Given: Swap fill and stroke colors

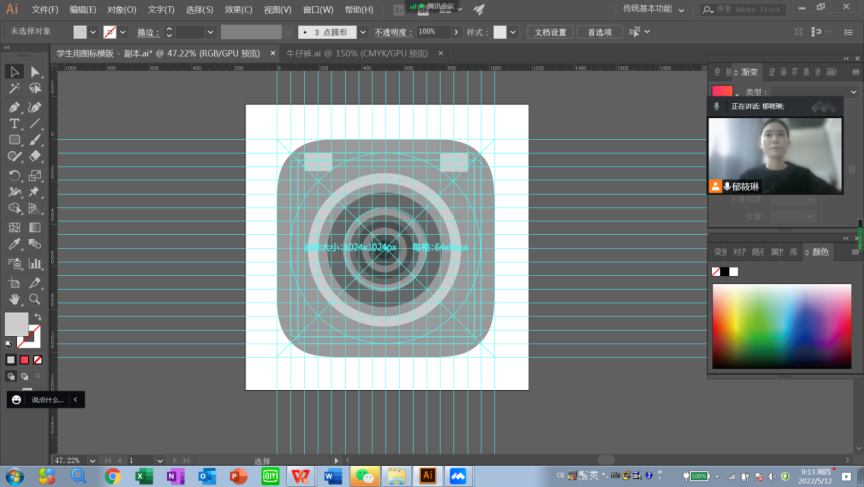Looking at the screenshot, I should pyautogui.click(x=38, y=317).
